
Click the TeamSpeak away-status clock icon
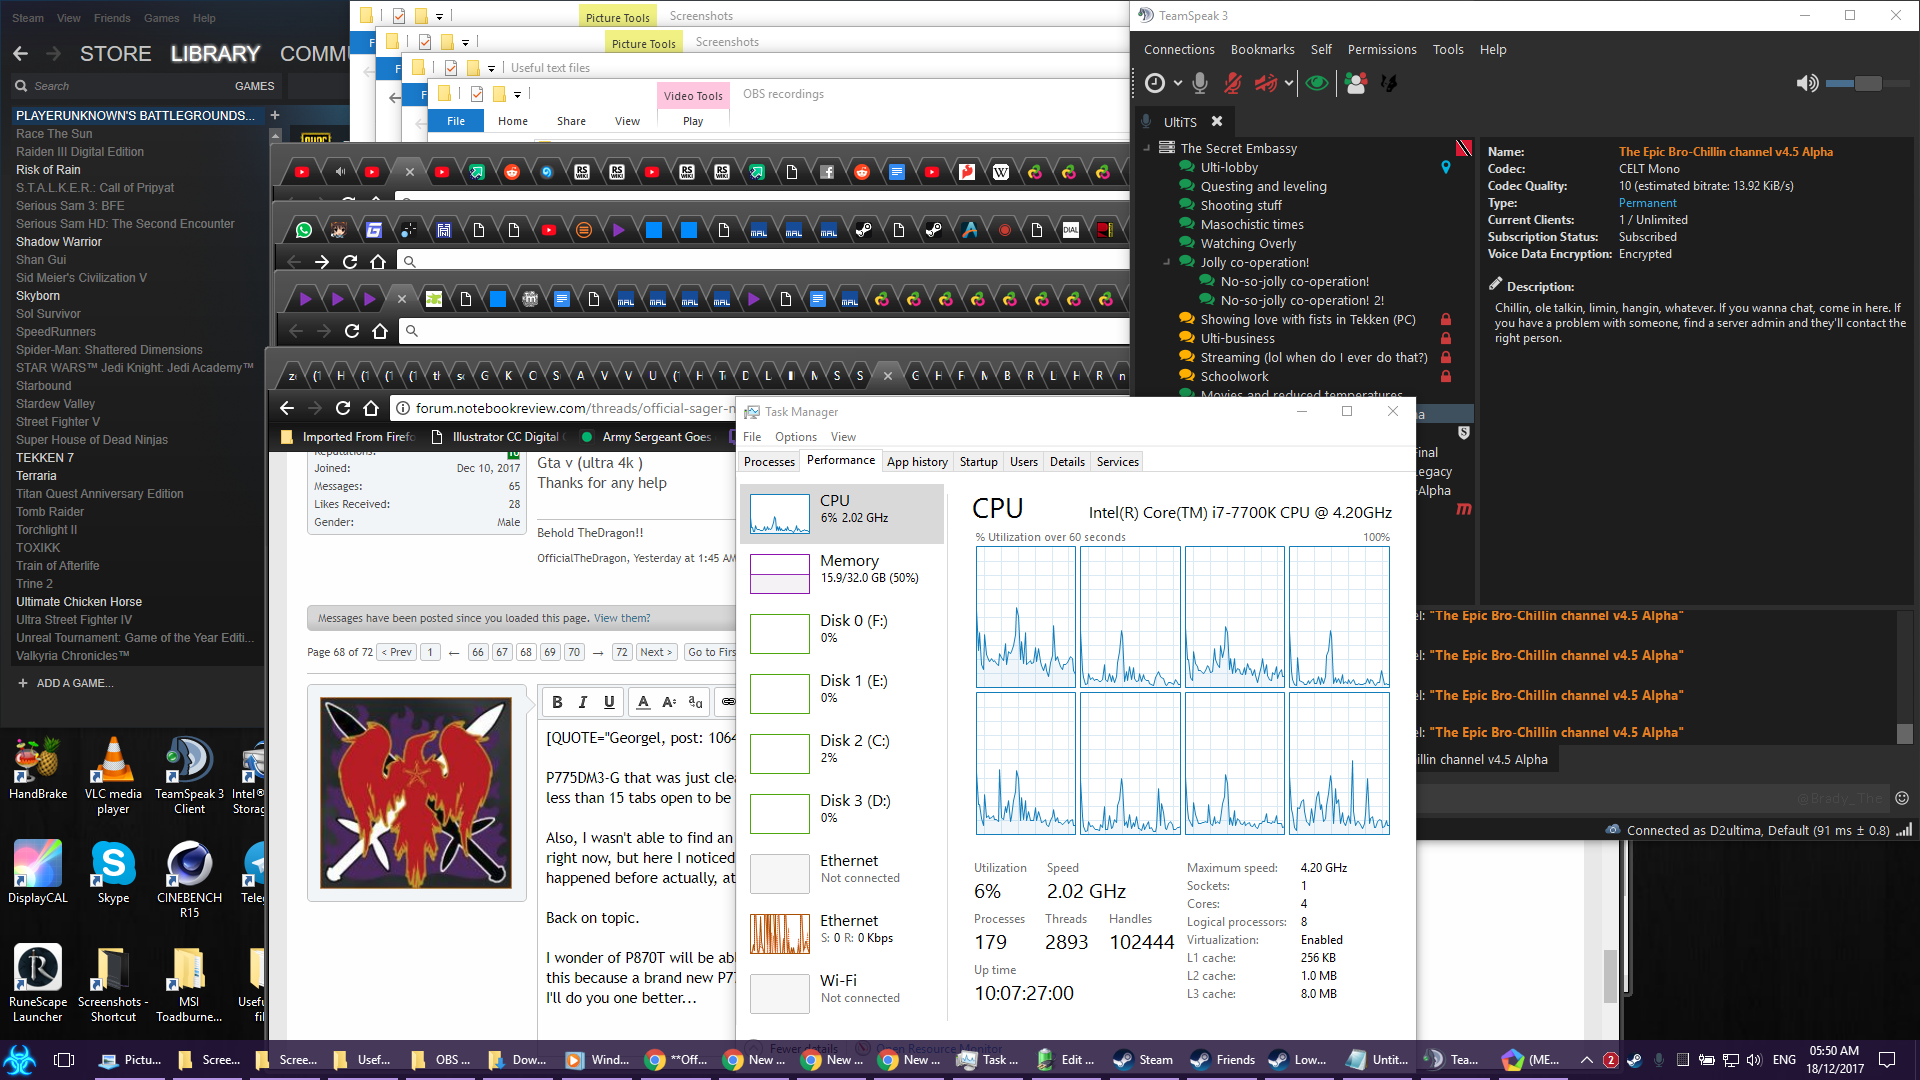(x=1155, y=83)
